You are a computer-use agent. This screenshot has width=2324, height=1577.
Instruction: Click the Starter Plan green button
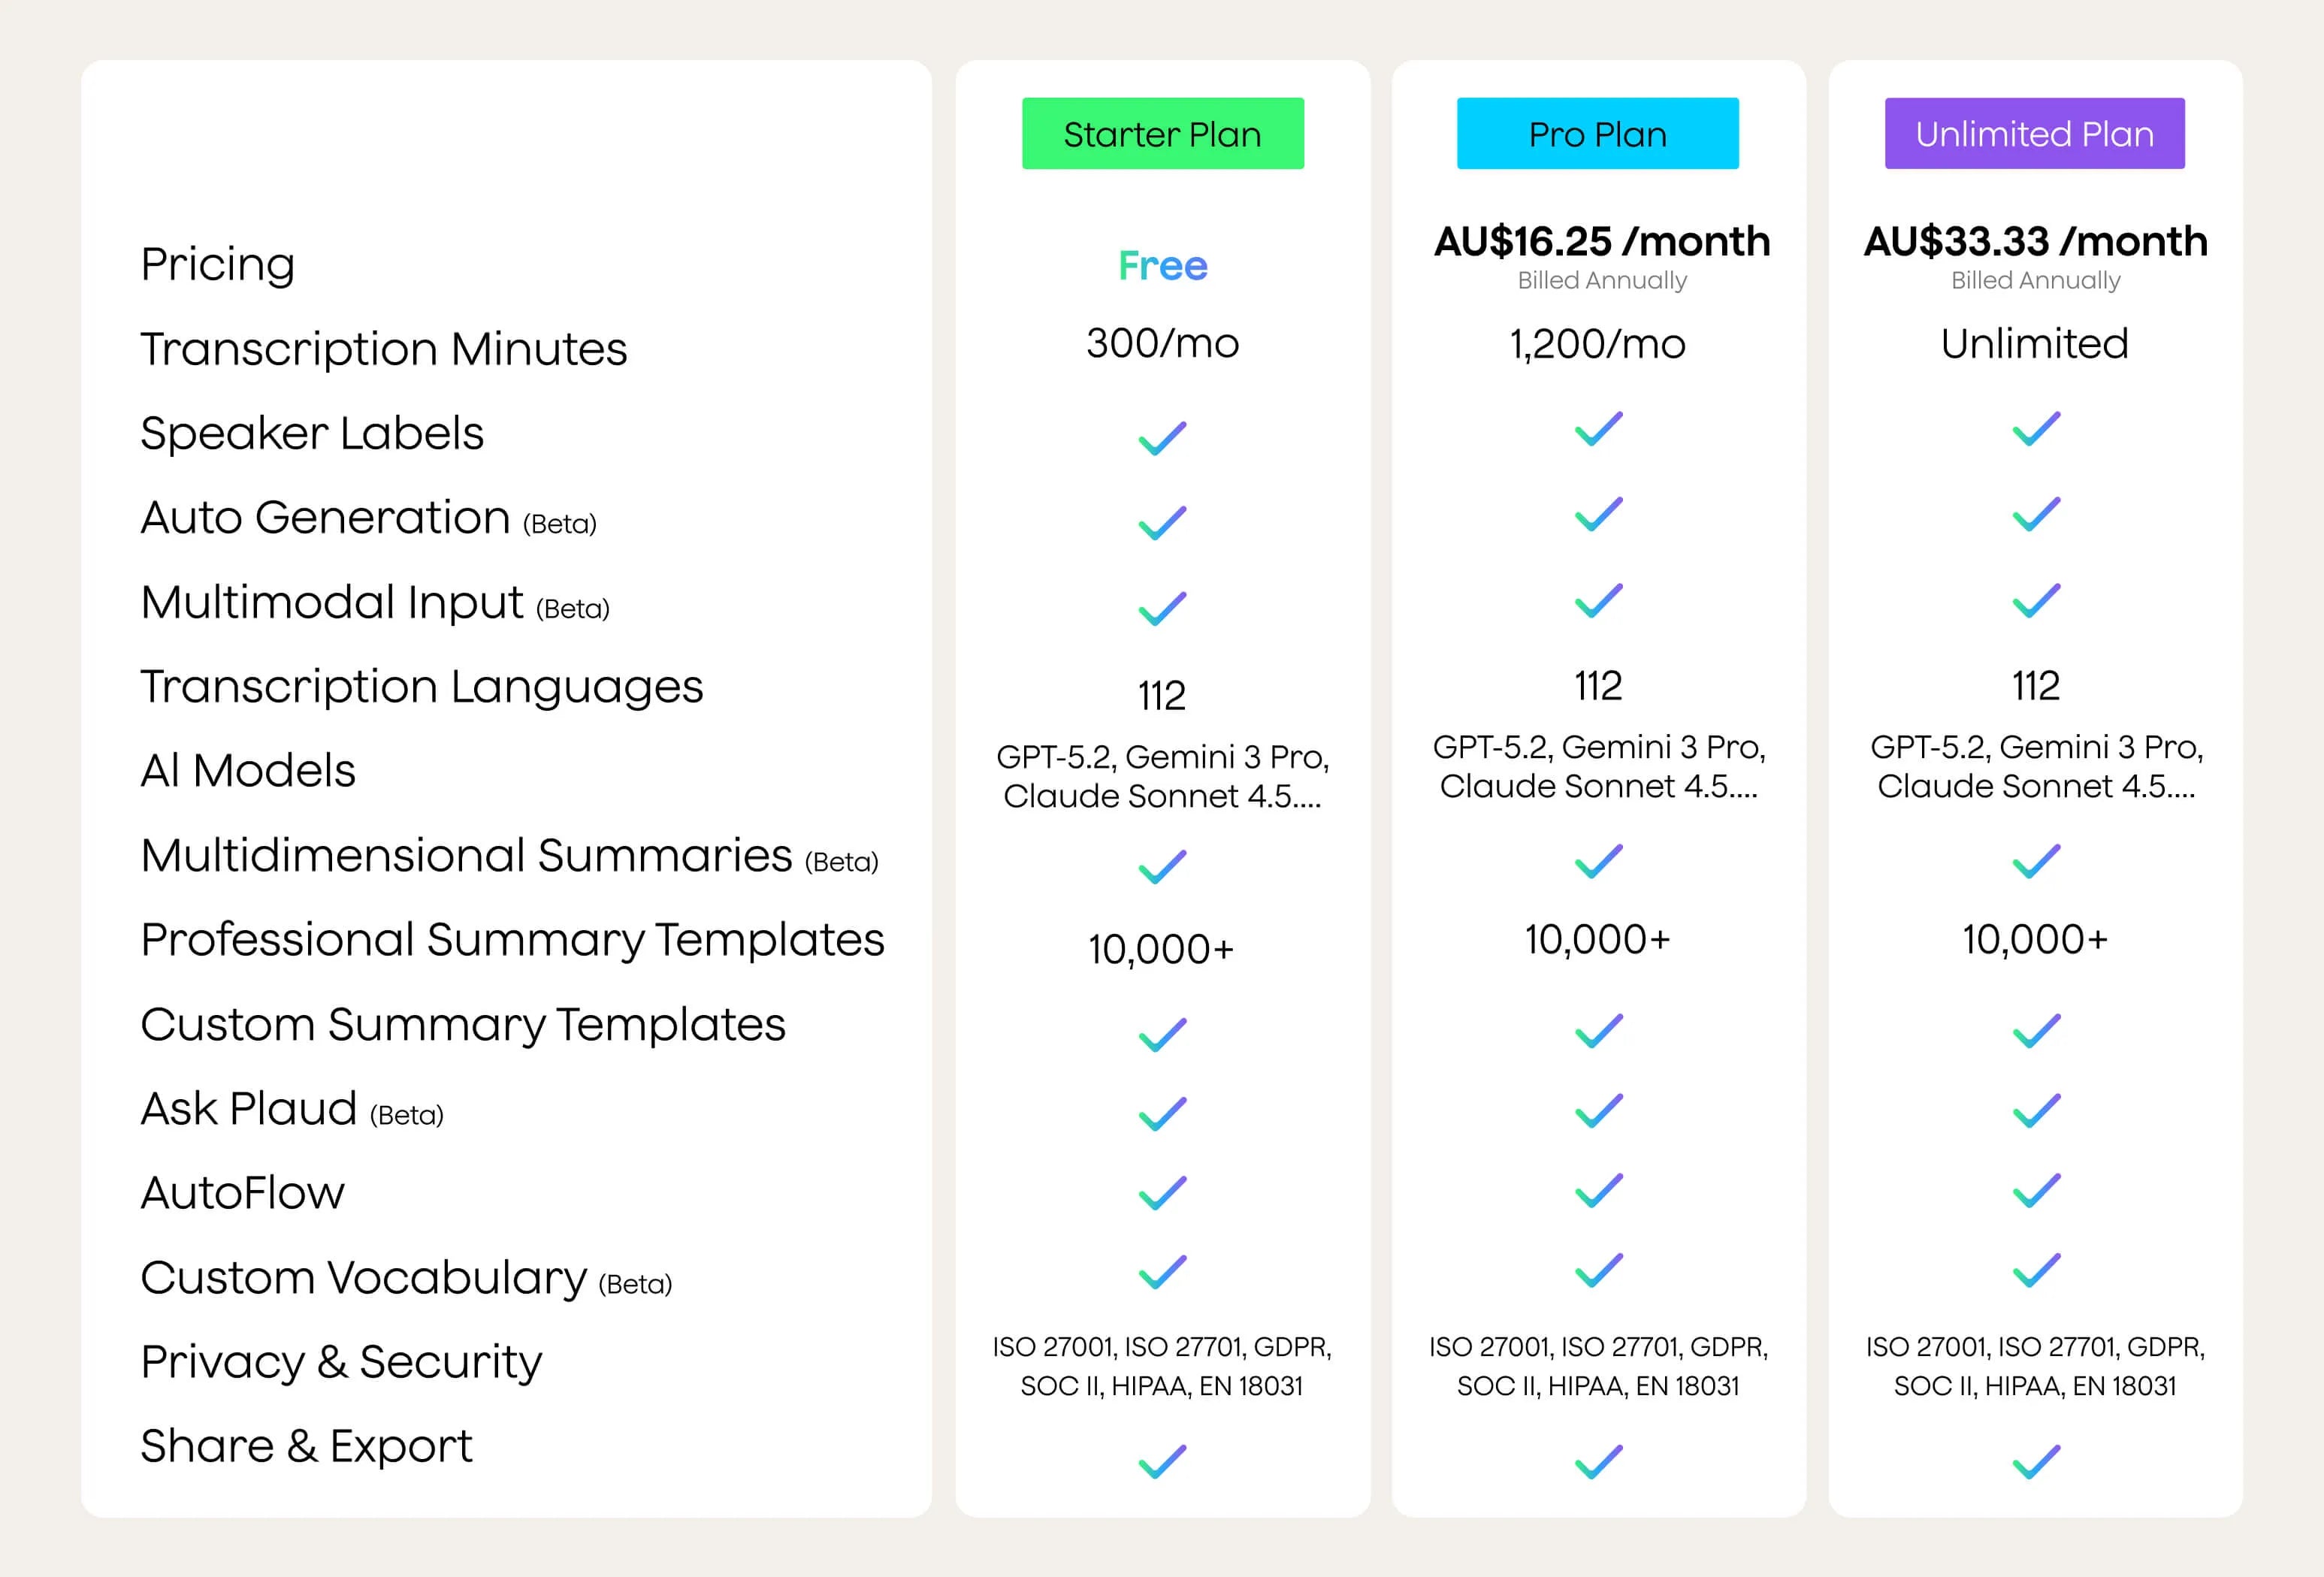click(1162, 134)
